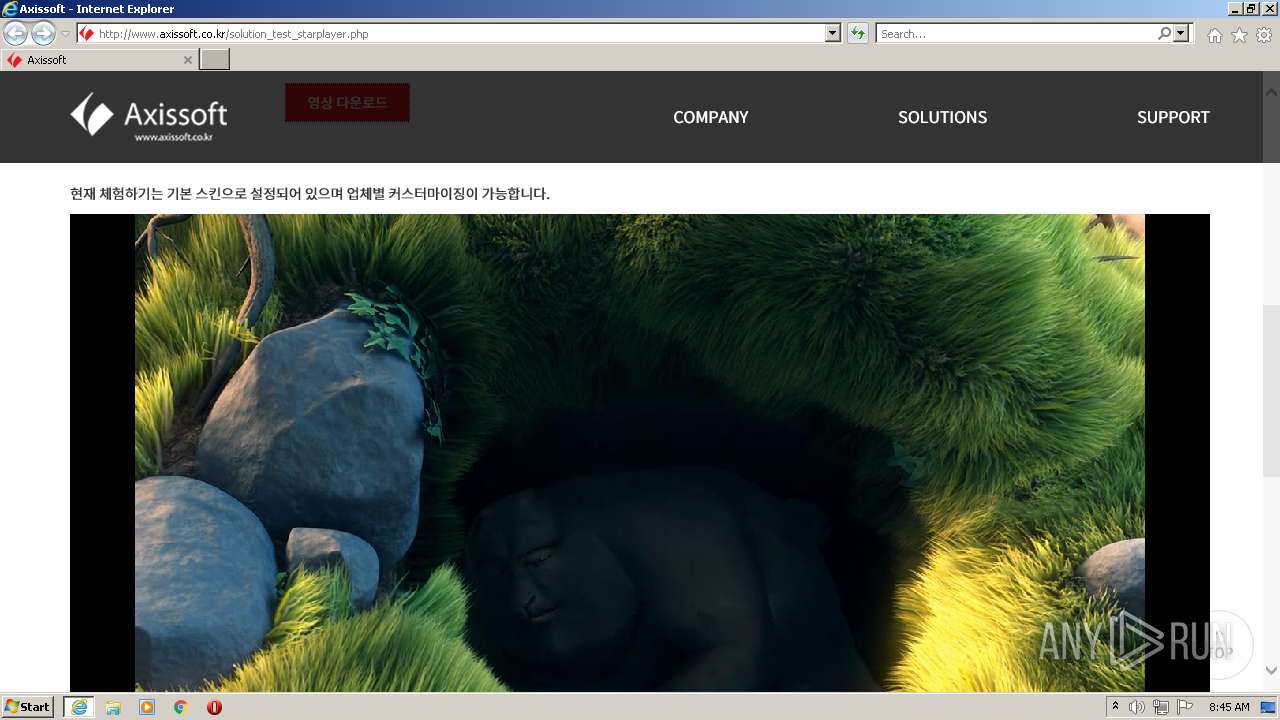
Task: Open the Windows Start menu
Action: [28, 707]
